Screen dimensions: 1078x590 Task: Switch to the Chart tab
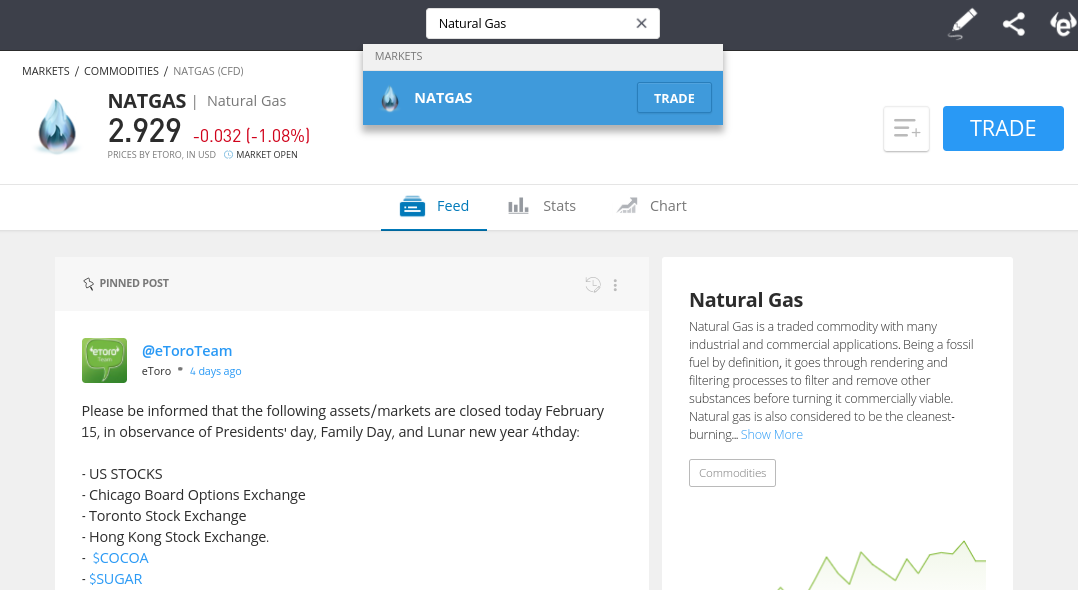652,206
